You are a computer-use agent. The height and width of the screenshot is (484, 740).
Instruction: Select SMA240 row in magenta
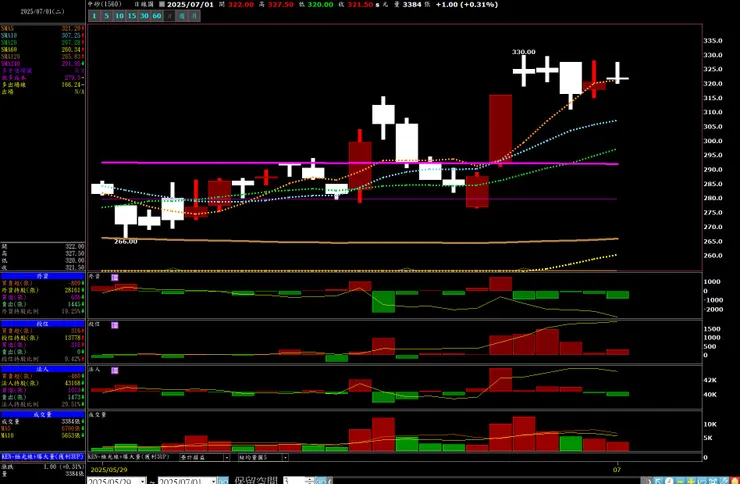pos(42,63)
